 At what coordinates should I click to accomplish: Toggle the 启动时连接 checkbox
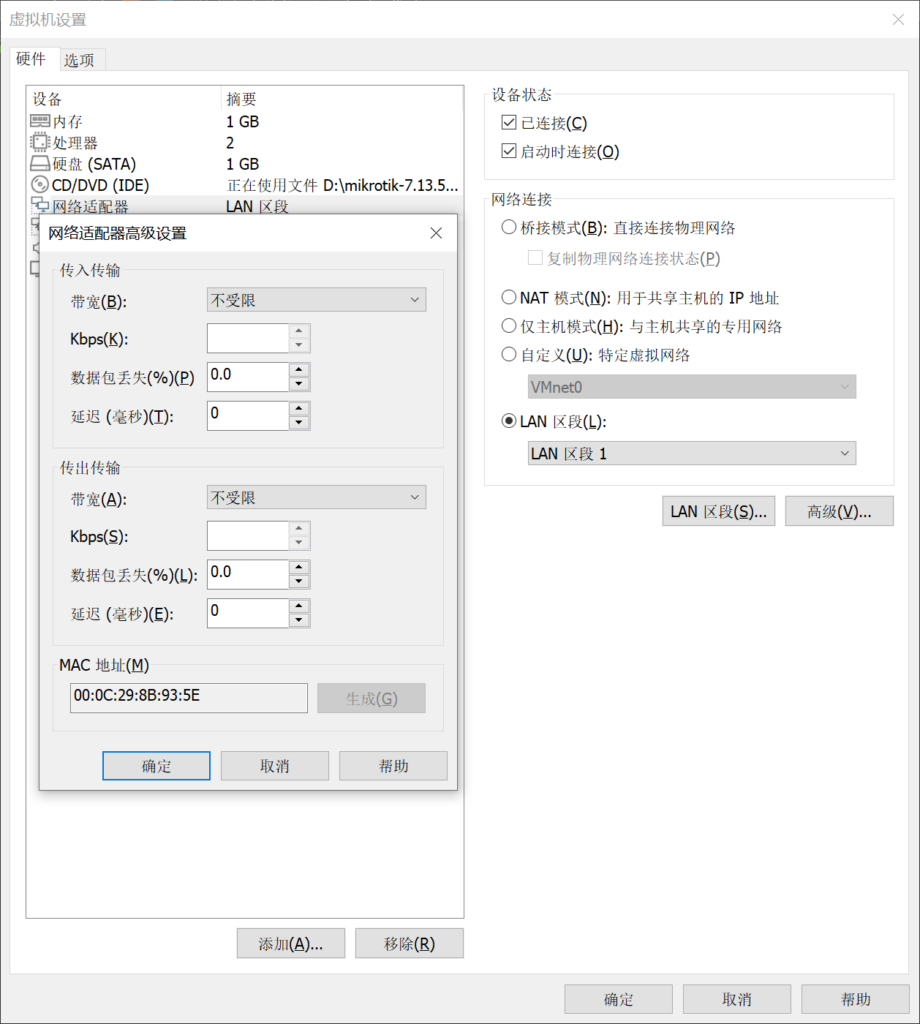tap(508, 152)
